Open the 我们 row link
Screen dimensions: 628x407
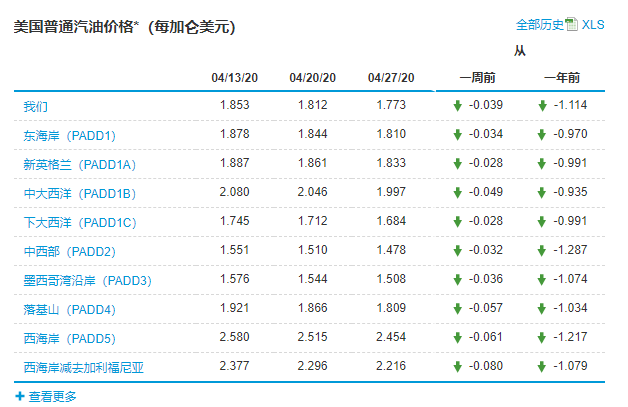click(36, 107)
